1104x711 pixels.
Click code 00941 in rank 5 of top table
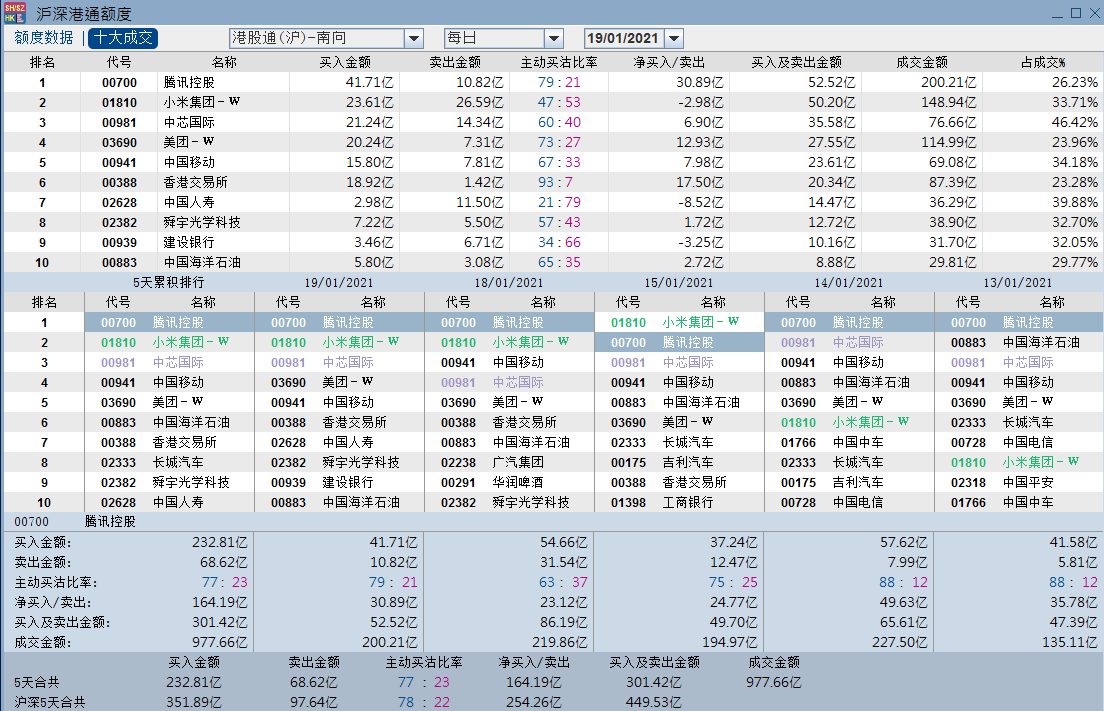point(119,163)
